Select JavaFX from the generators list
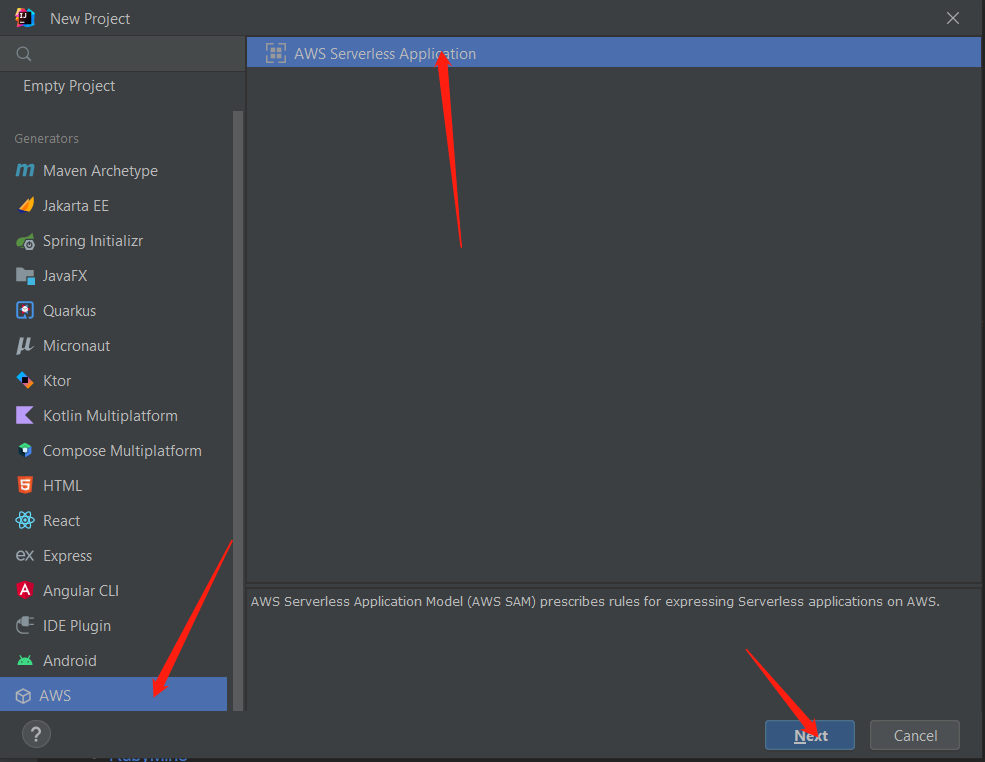The height and width of the screenshot is (762, 985). pos(65,276)
